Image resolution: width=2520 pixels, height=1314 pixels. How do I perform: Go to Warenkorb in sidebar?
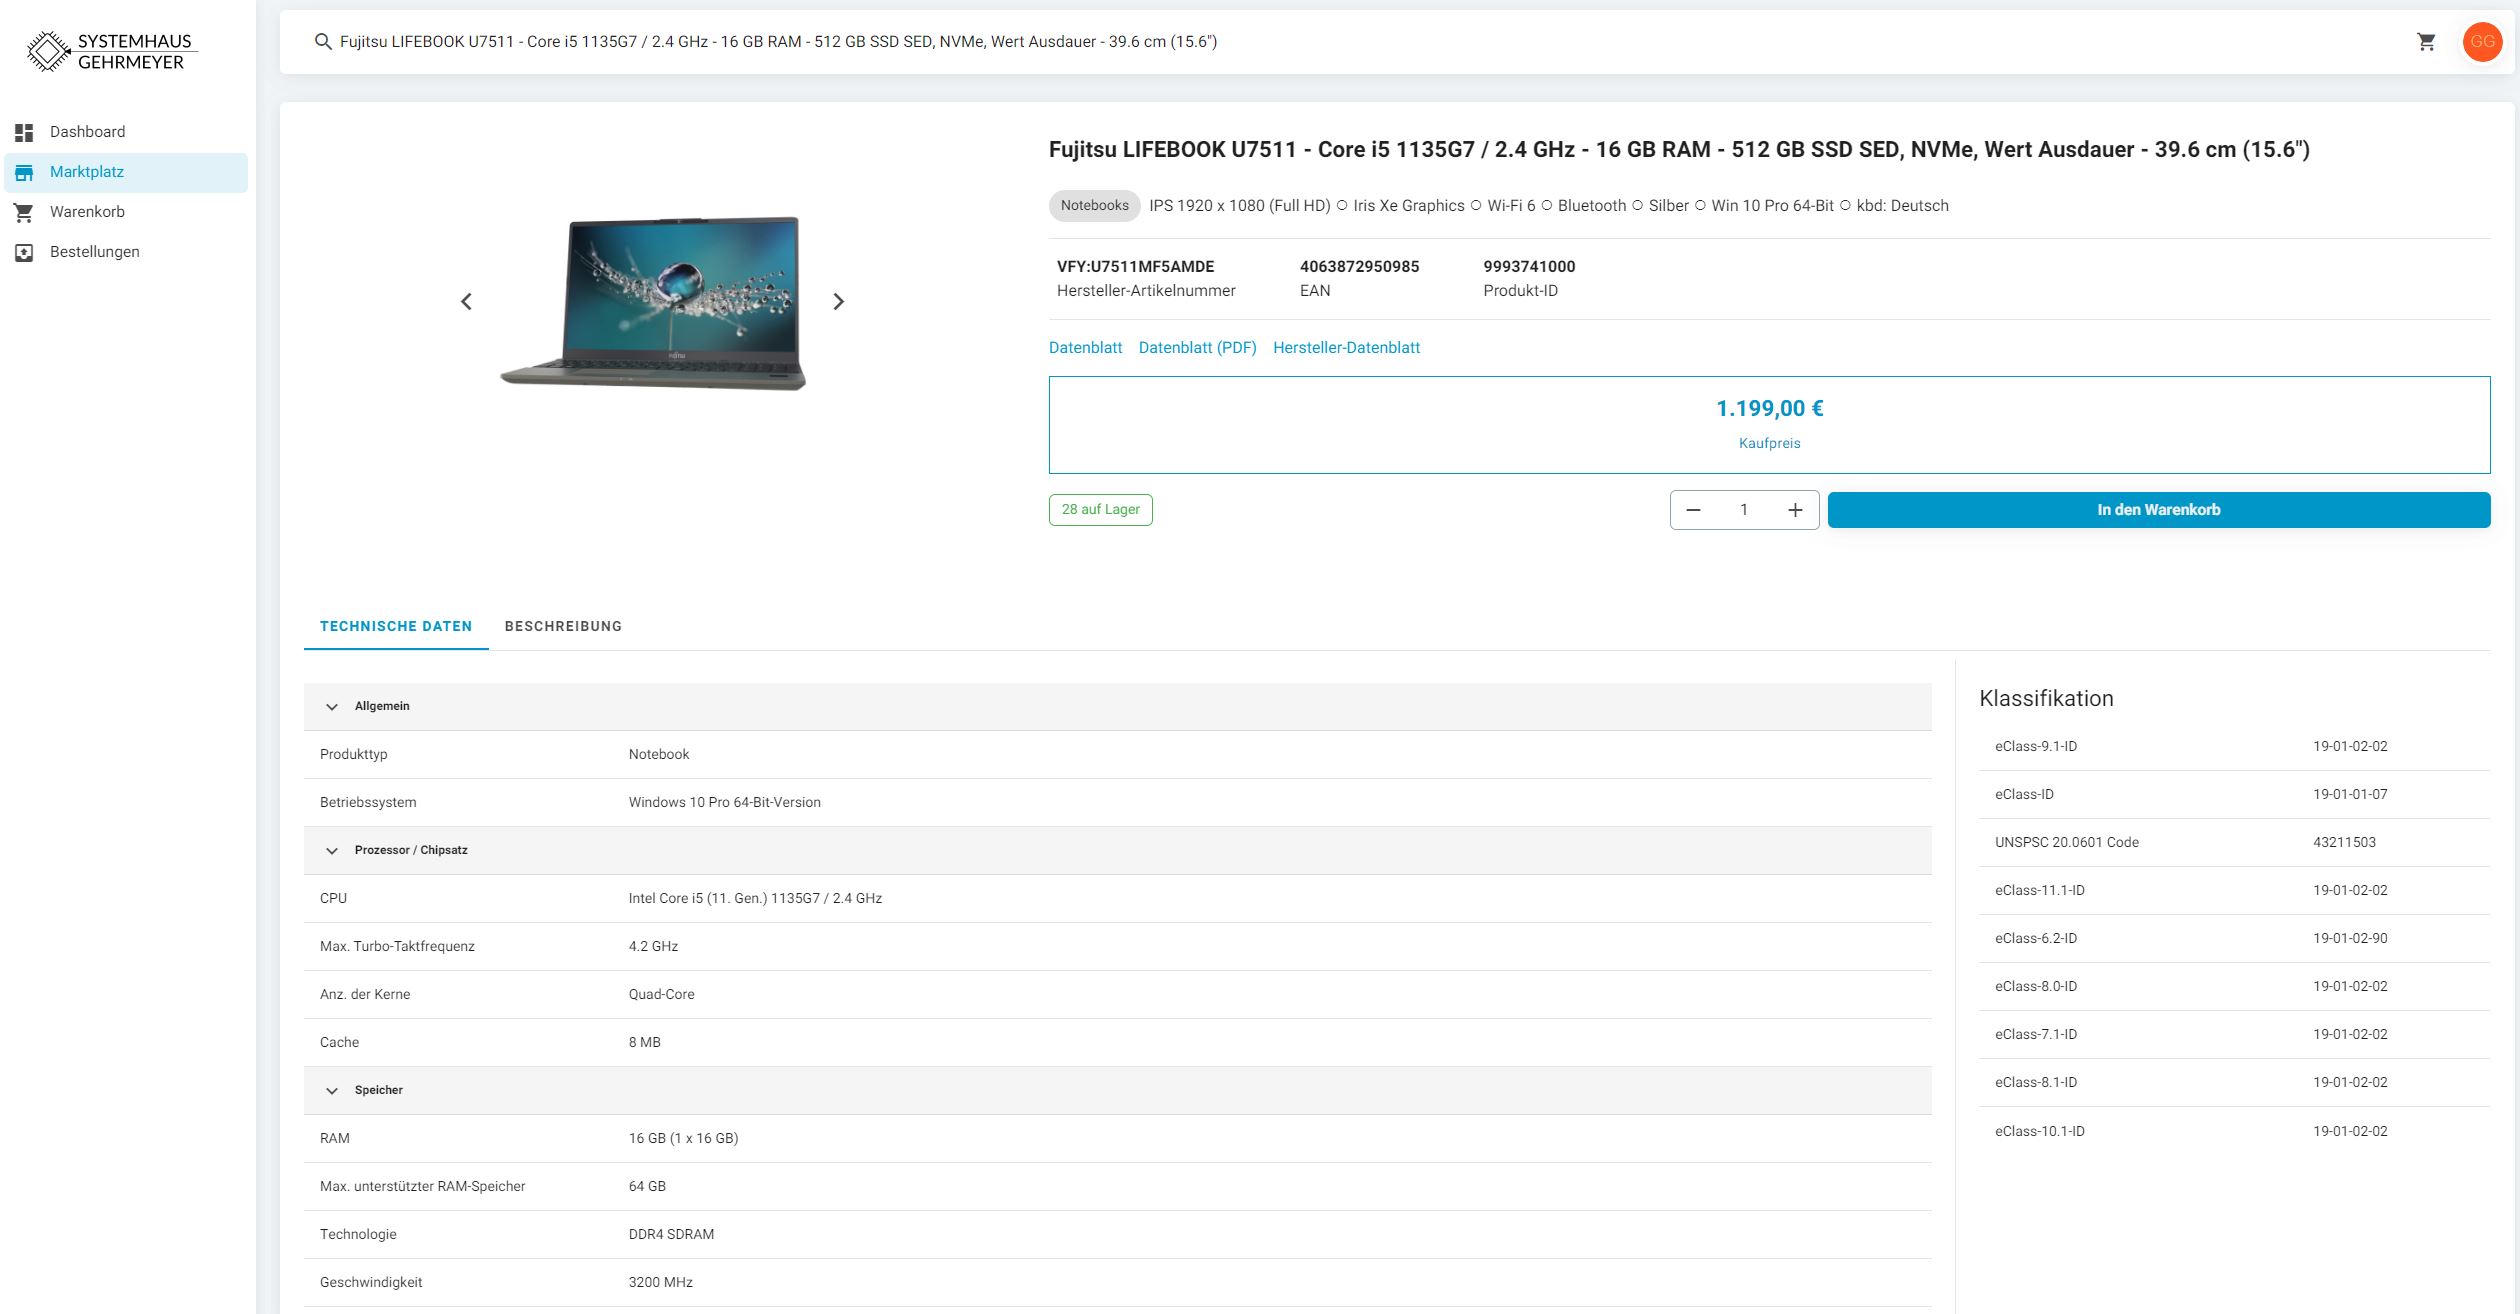point(126,212)
